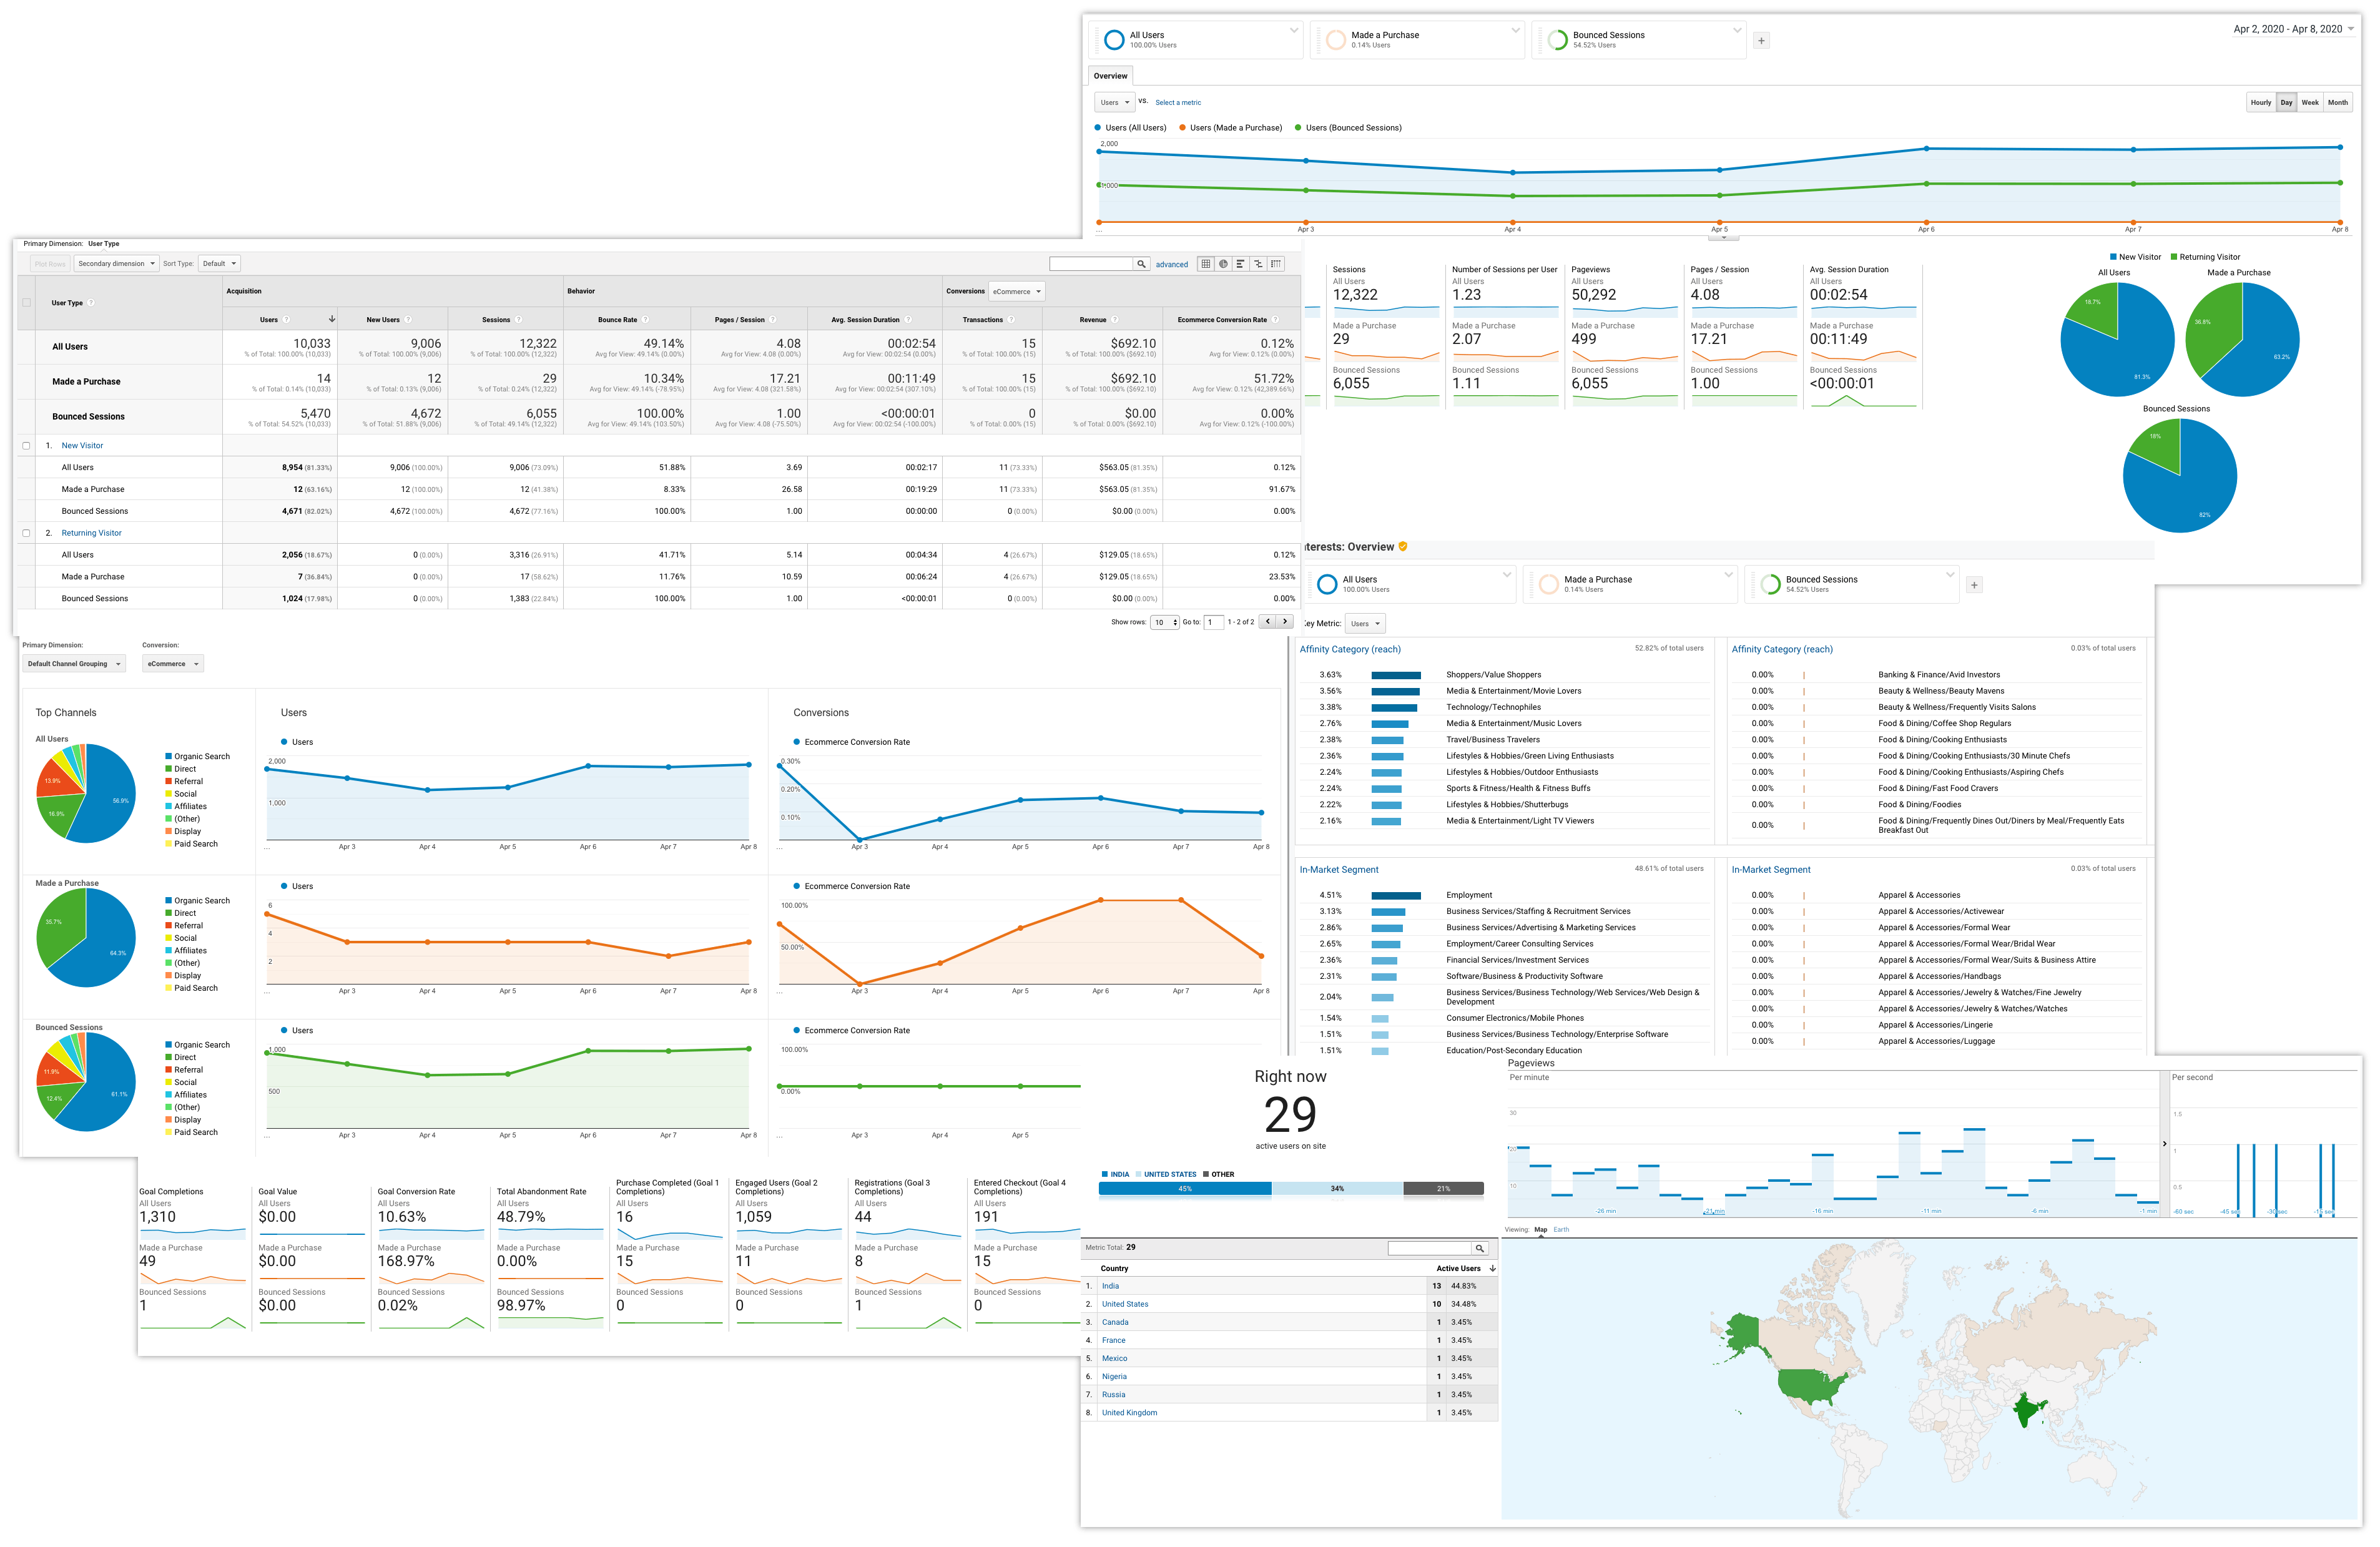Open Default Channel Grouping dropdown
Viewport: 2380px width, 1547px height.
(x=74, y=664)
